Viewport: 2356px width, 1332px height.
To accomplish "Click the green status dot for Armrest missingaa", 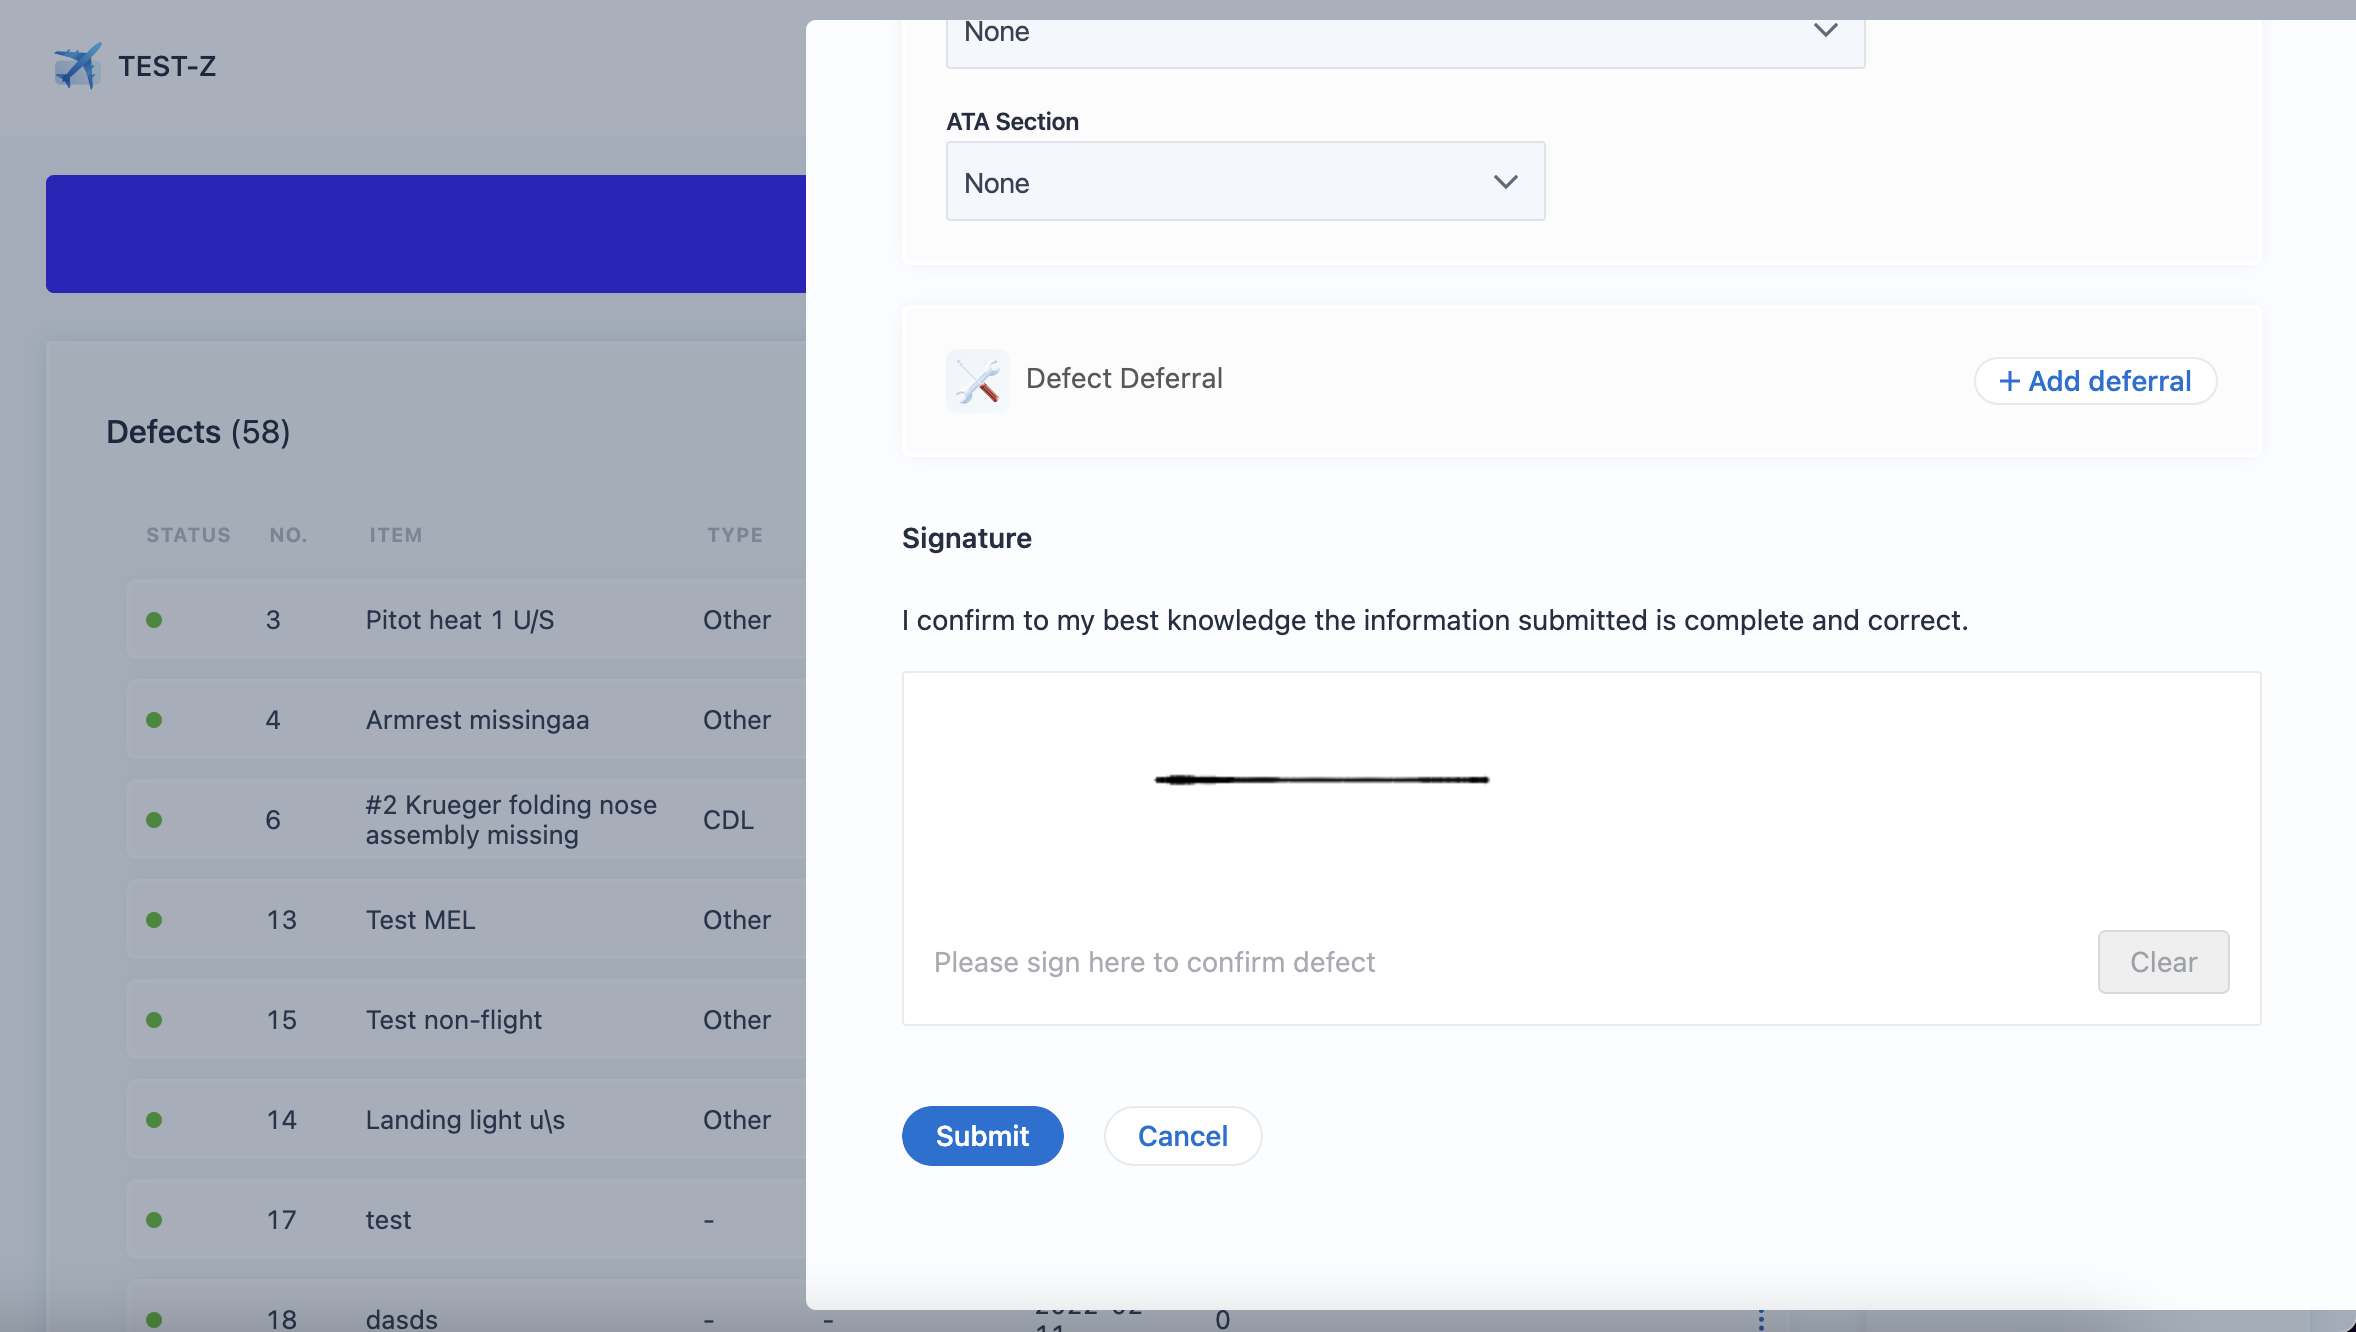I will click(x=154, y=720).
